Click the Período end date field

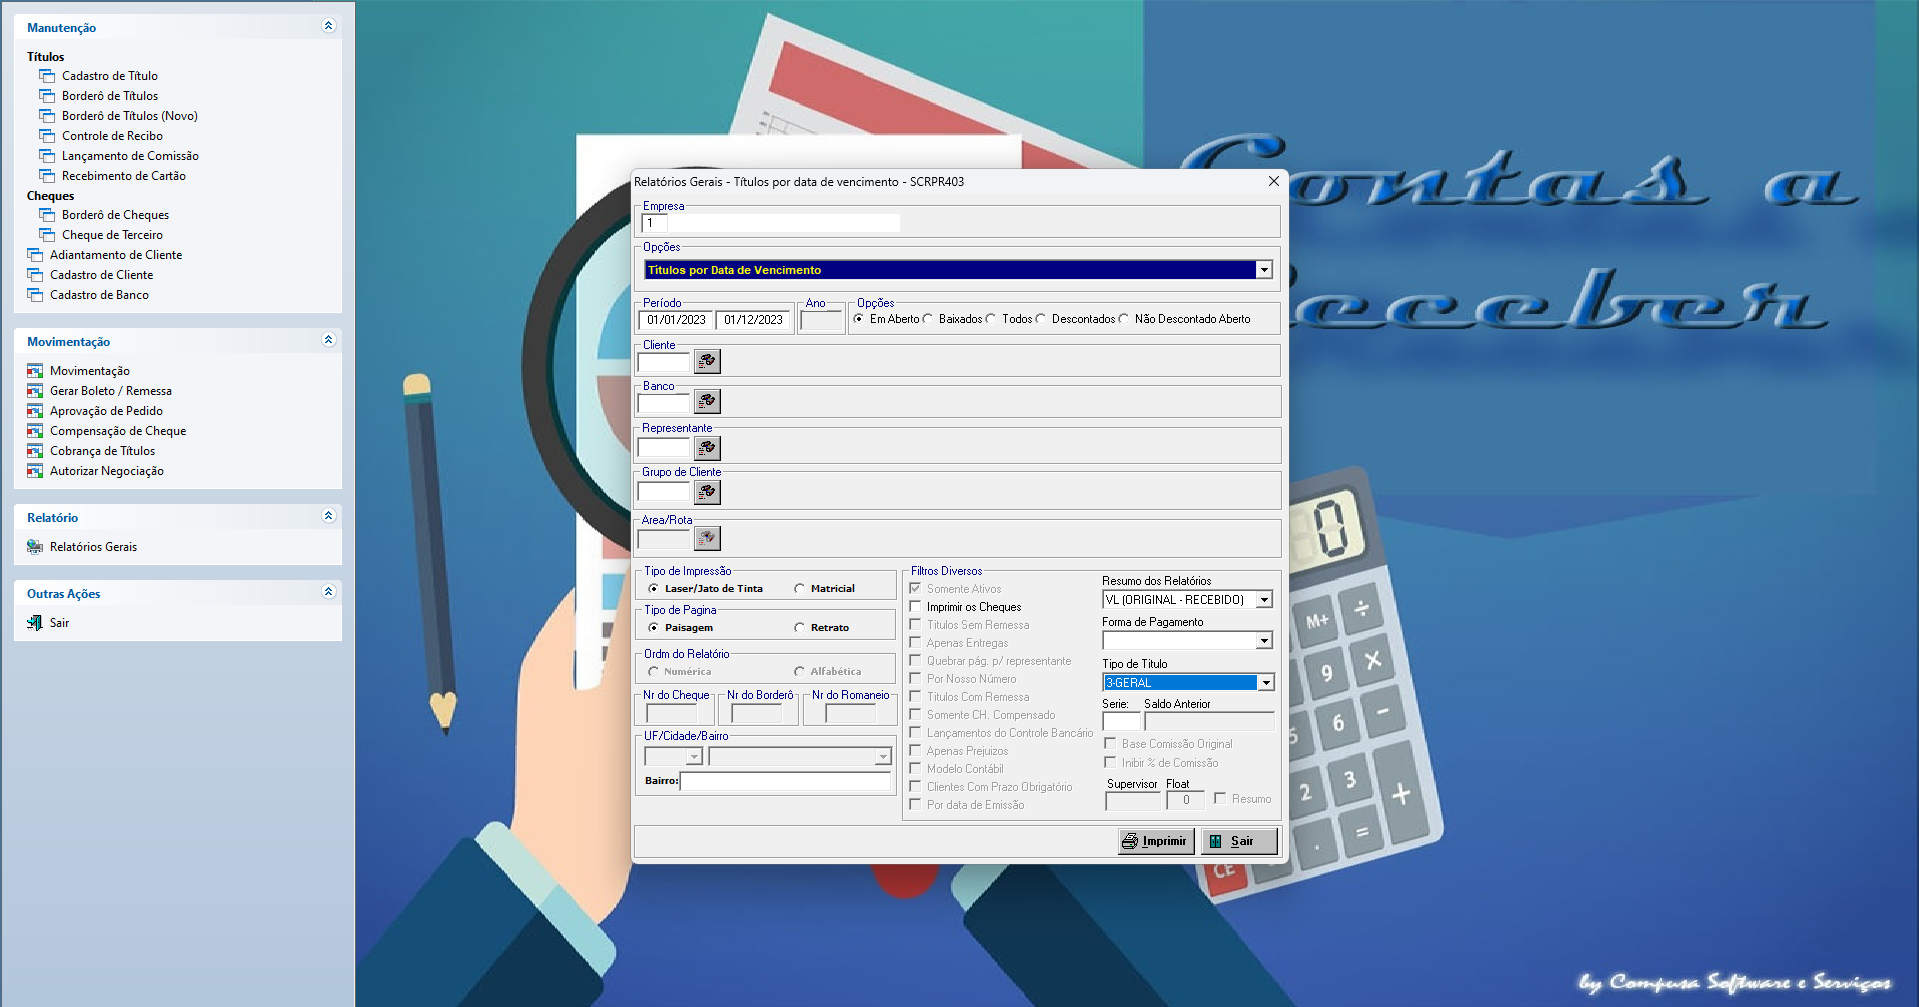[754, 320]
